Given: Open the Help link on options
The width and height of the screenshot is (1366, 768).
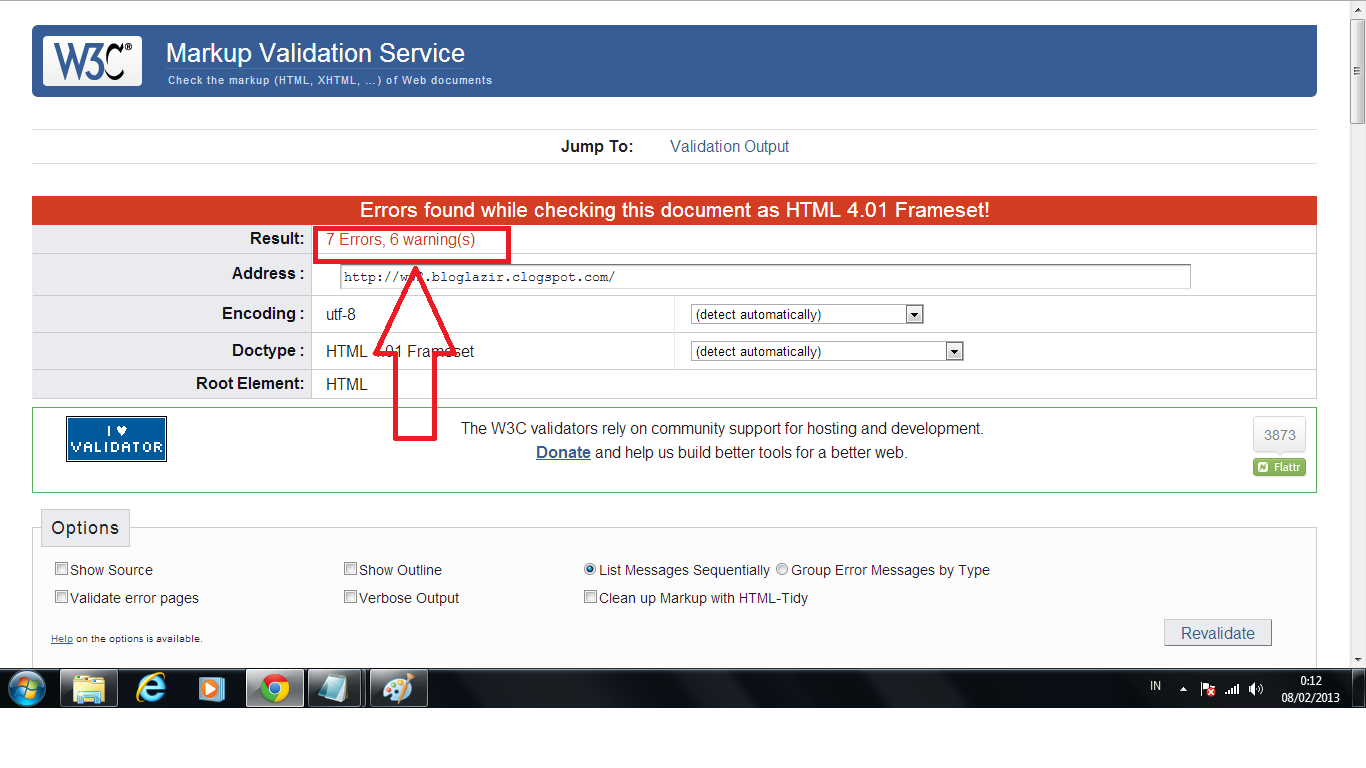Looking at the screenshot, I should point(62,638).
